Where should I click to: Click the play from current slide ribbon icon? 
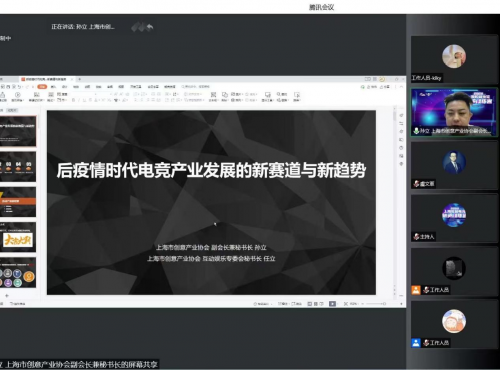18,95
